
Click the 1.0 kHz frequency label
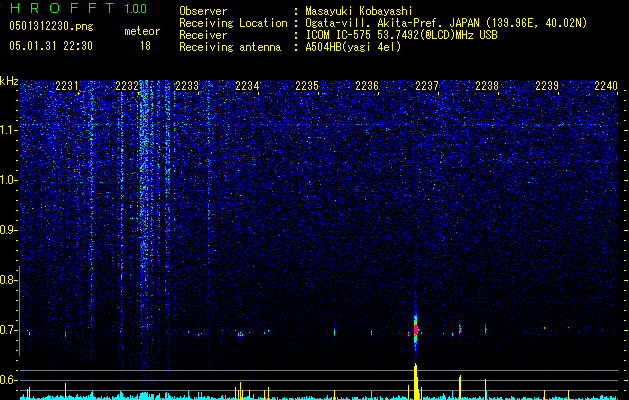click(x=9, y=180)
